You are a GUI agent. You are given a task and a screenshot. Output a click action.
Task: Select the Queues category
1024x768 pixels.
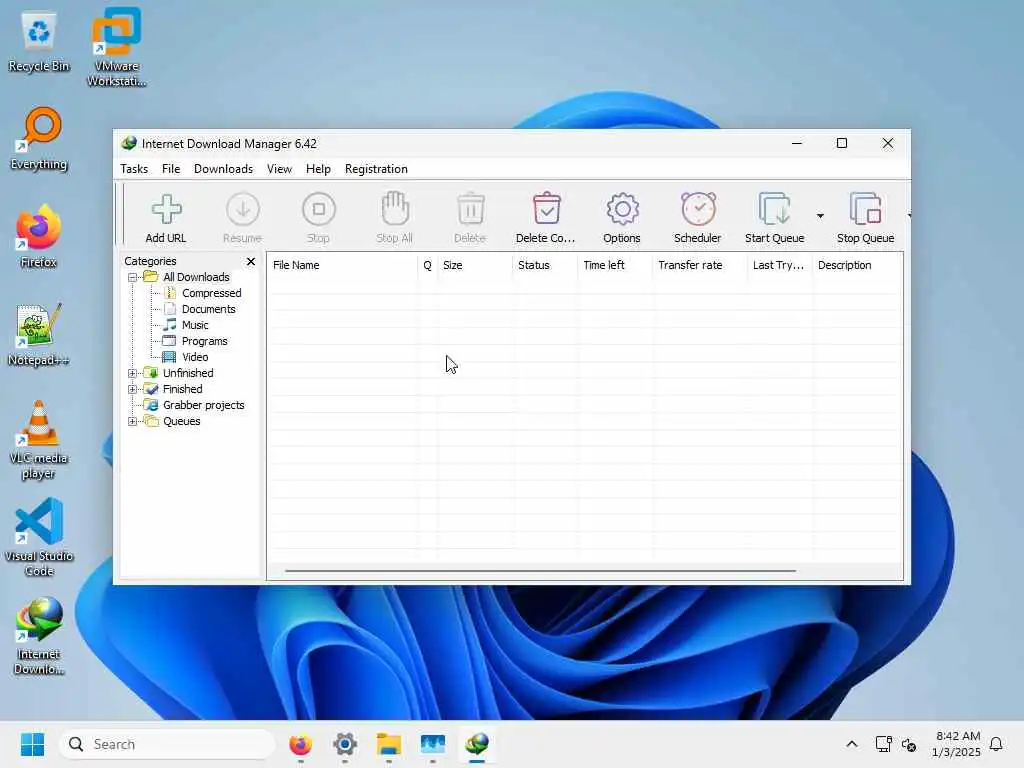tap(182, 421)
